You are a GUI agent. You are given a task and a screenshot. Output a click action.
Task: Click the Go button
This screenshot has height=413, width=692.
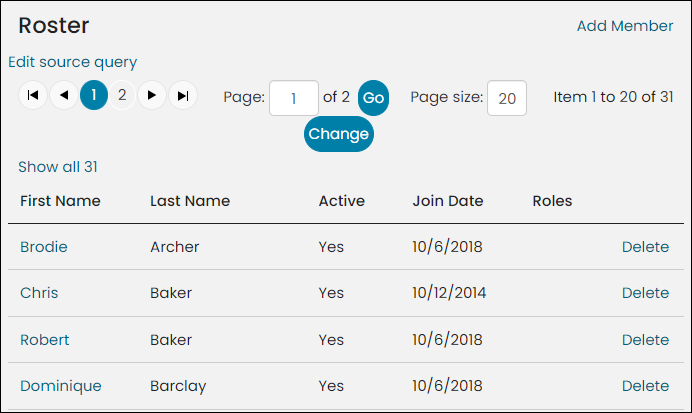[x=373, y=98]
